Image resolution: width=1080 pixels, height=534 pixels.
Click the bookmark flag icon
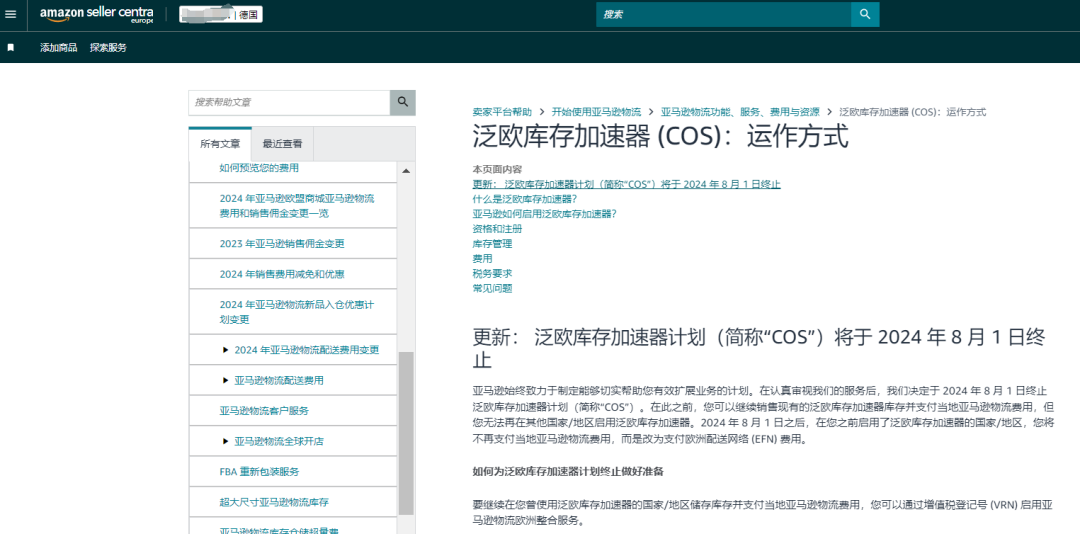click(x=10, y=48)
